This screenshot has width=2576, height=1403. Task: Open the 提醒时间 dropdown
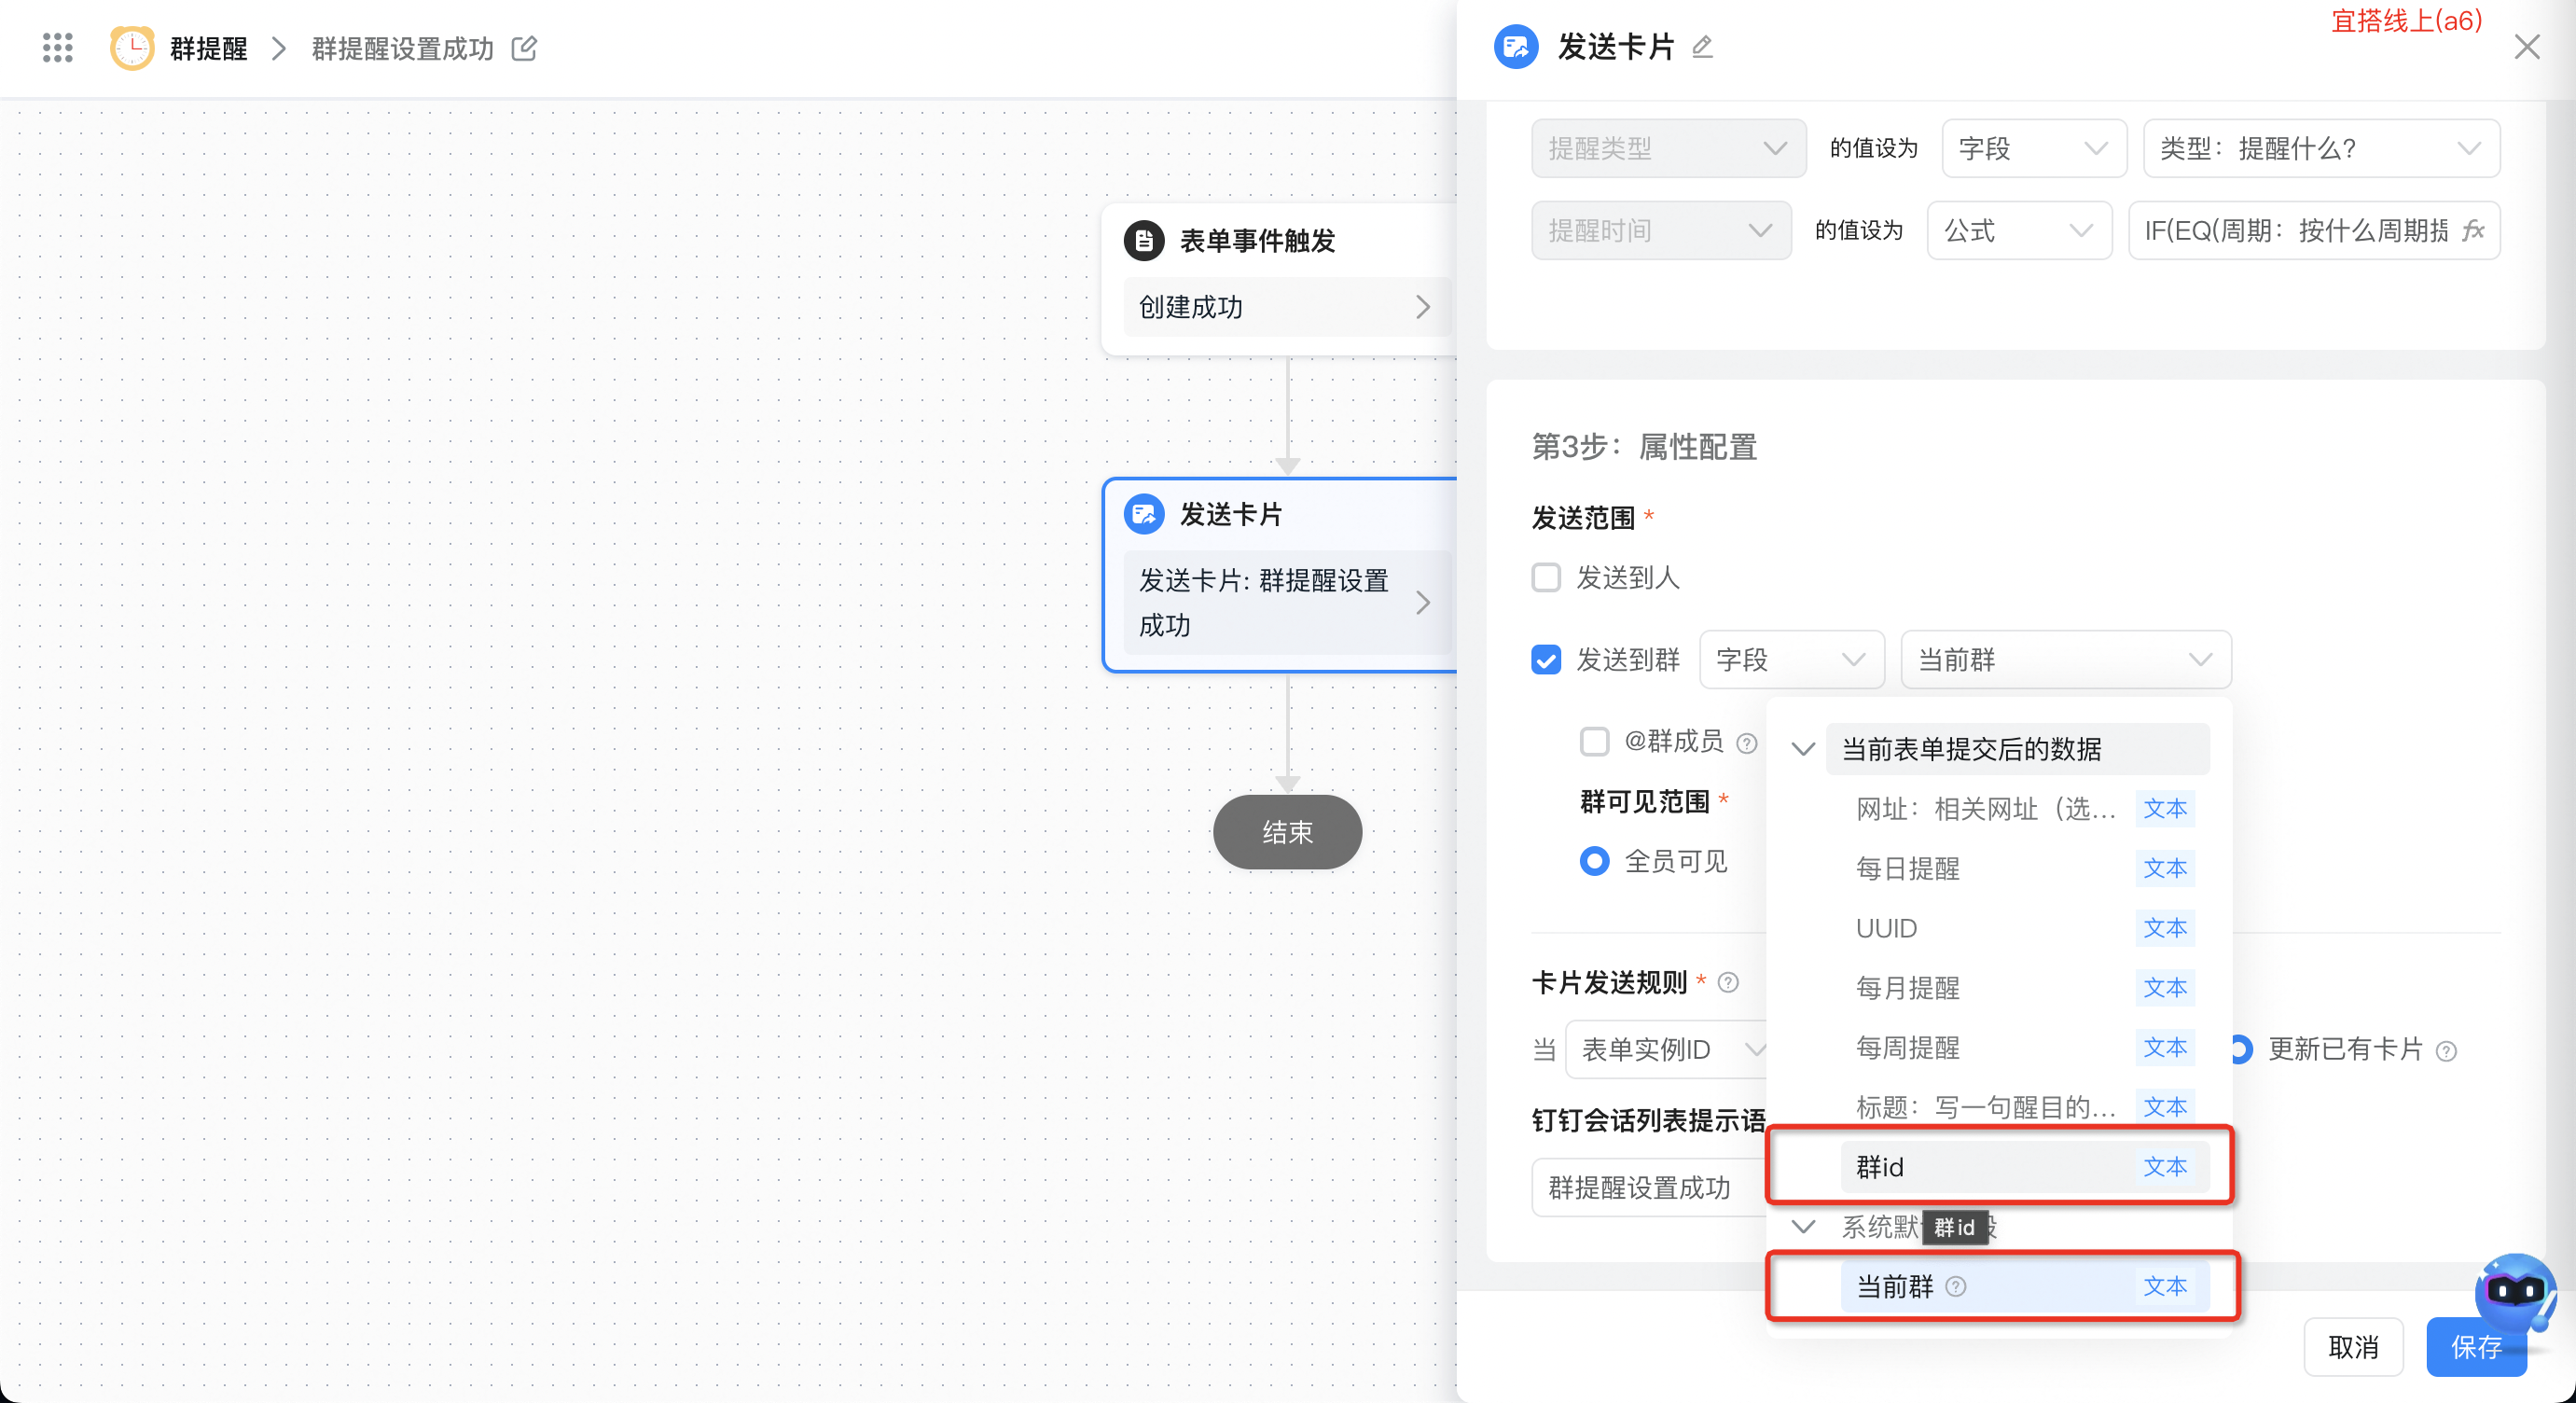point(1661,231)
